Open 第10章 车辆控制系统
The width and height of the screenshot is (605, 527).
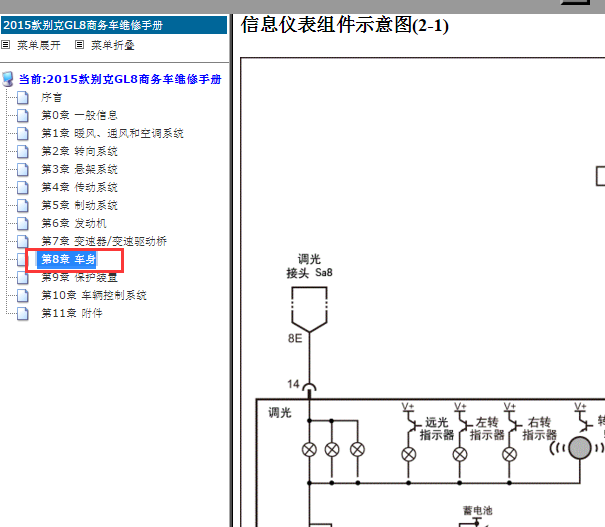coord(94,296)
